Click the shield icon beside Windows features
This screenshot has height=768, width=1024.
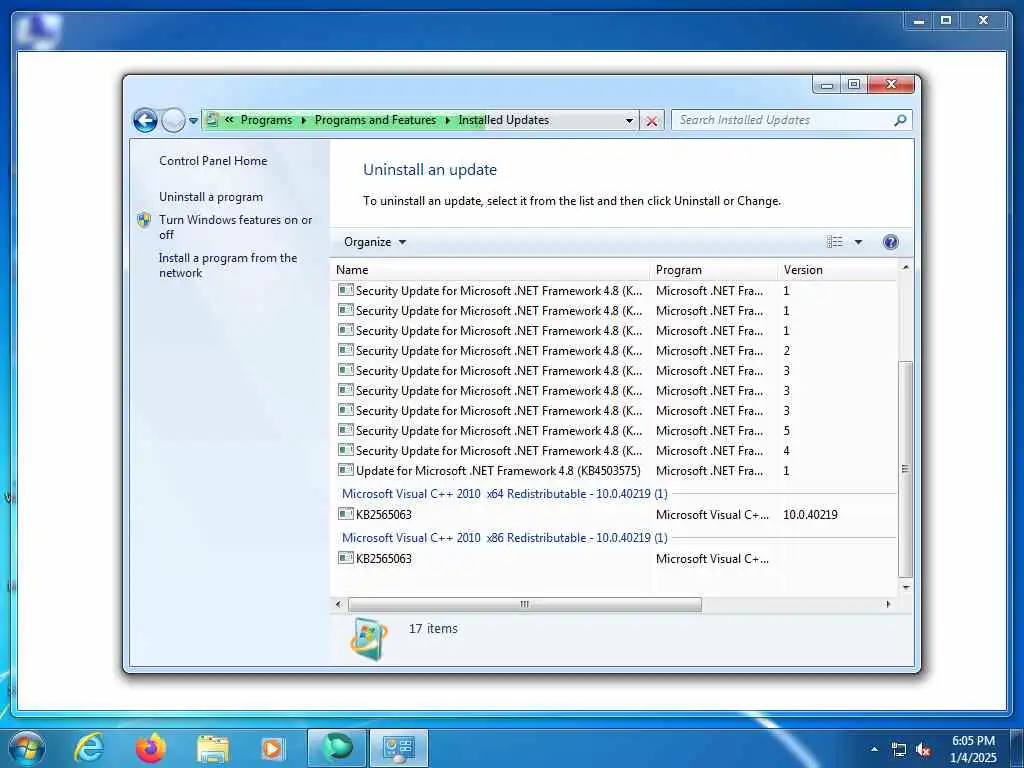[144, 220]
